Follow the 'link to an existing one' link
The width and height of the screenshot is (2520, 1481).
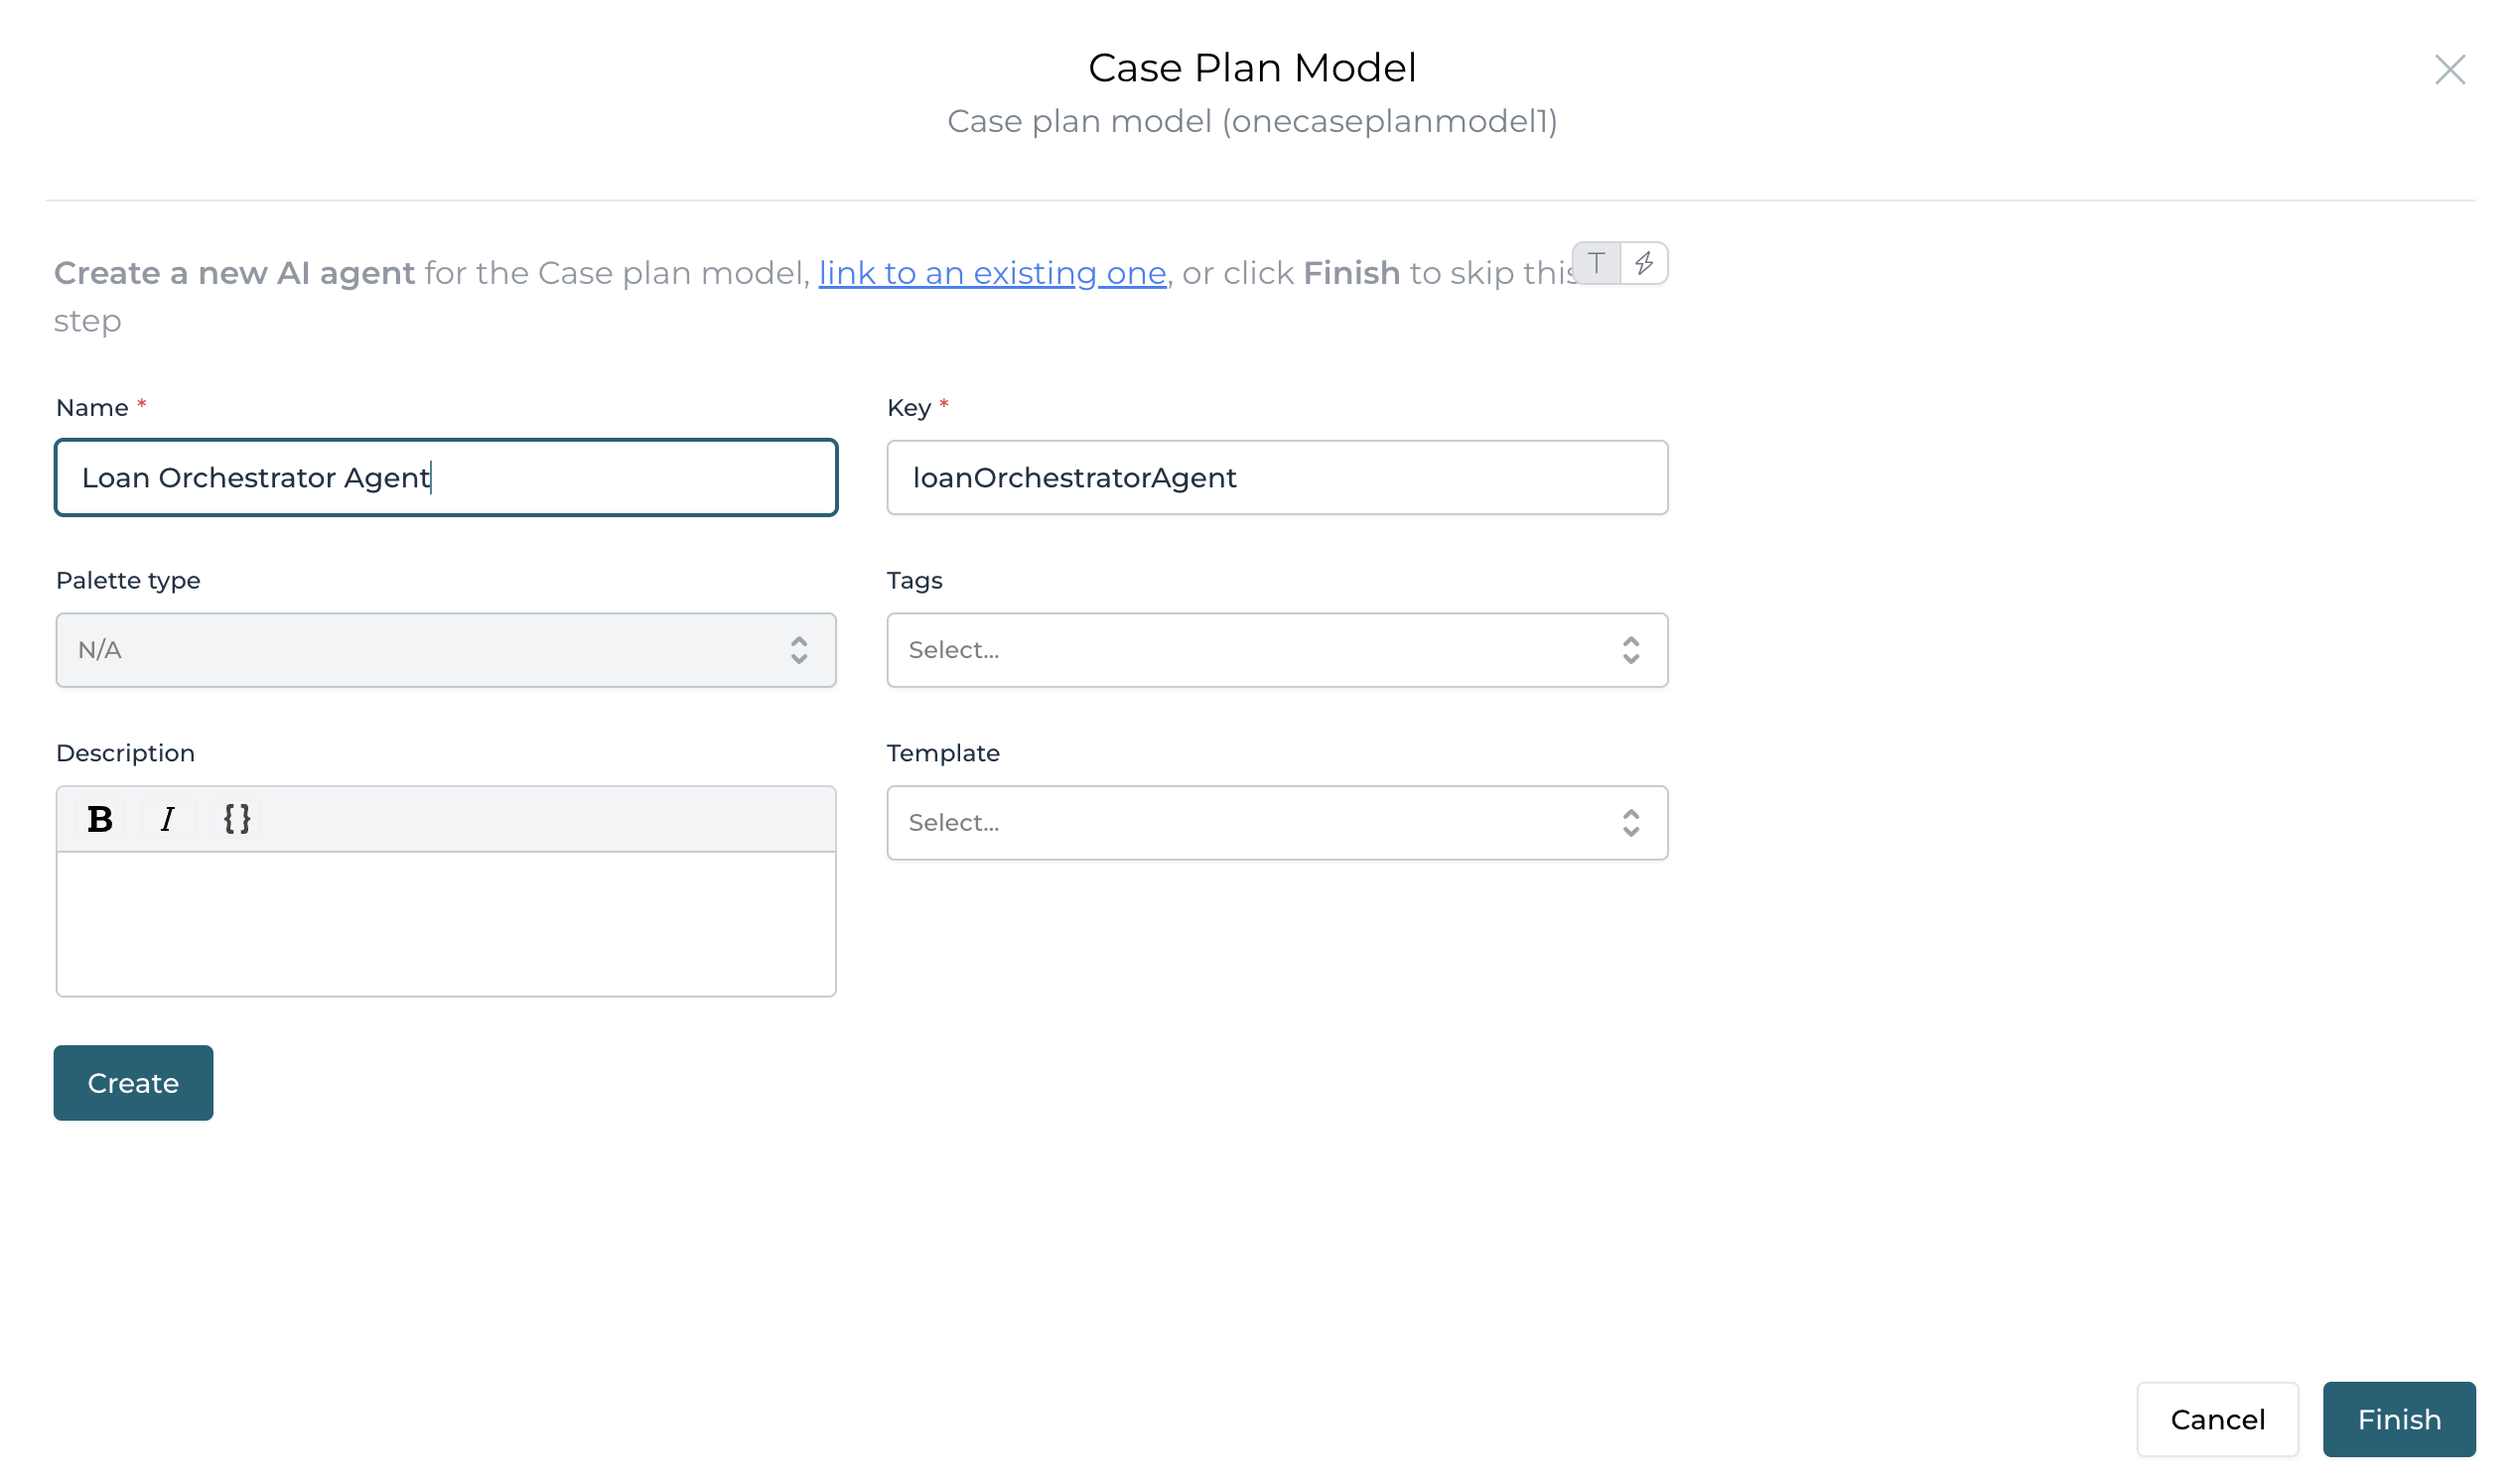pos(992,272)
